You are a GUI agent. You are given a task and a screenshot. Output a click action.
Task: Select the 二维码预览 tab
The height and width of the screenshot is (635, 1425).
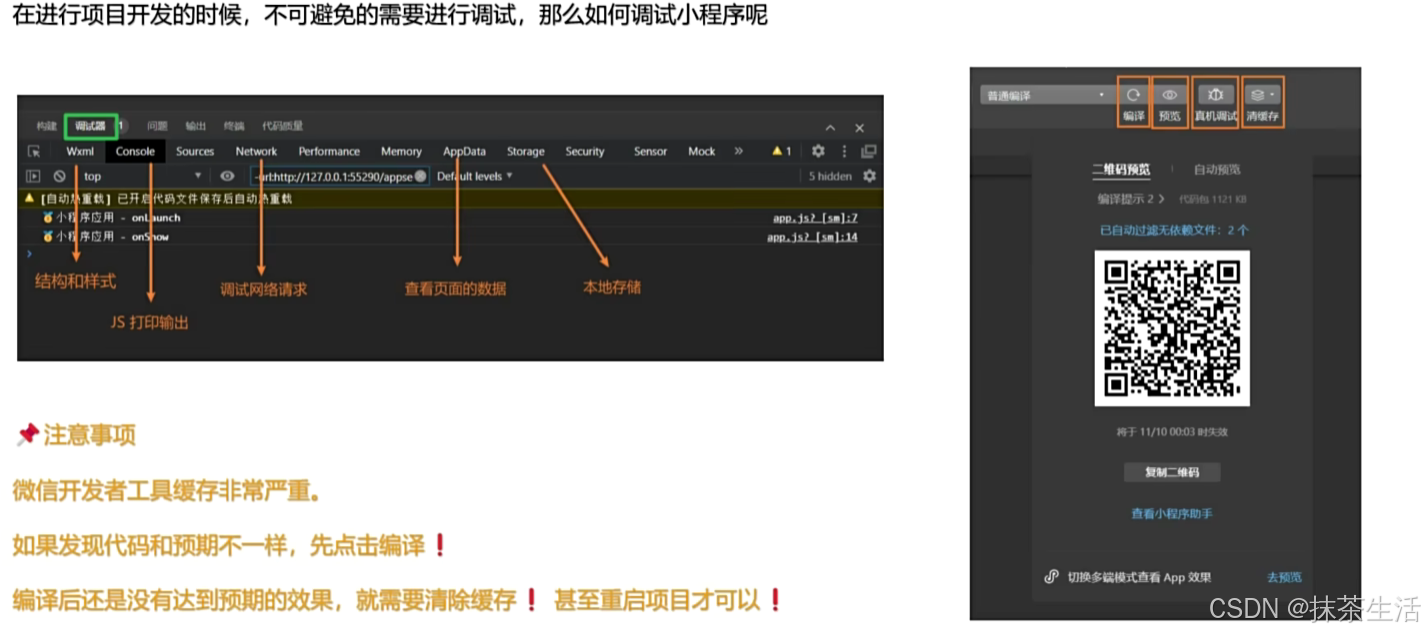[x=1121, y=169]
